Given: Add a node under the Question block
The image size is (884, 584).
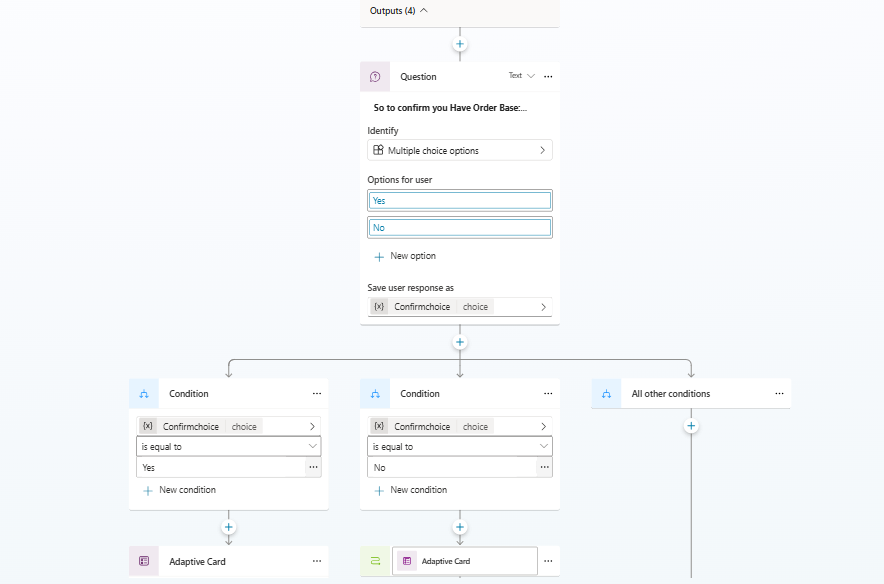Looking at the screenshot, I should [x=459, y=341].
